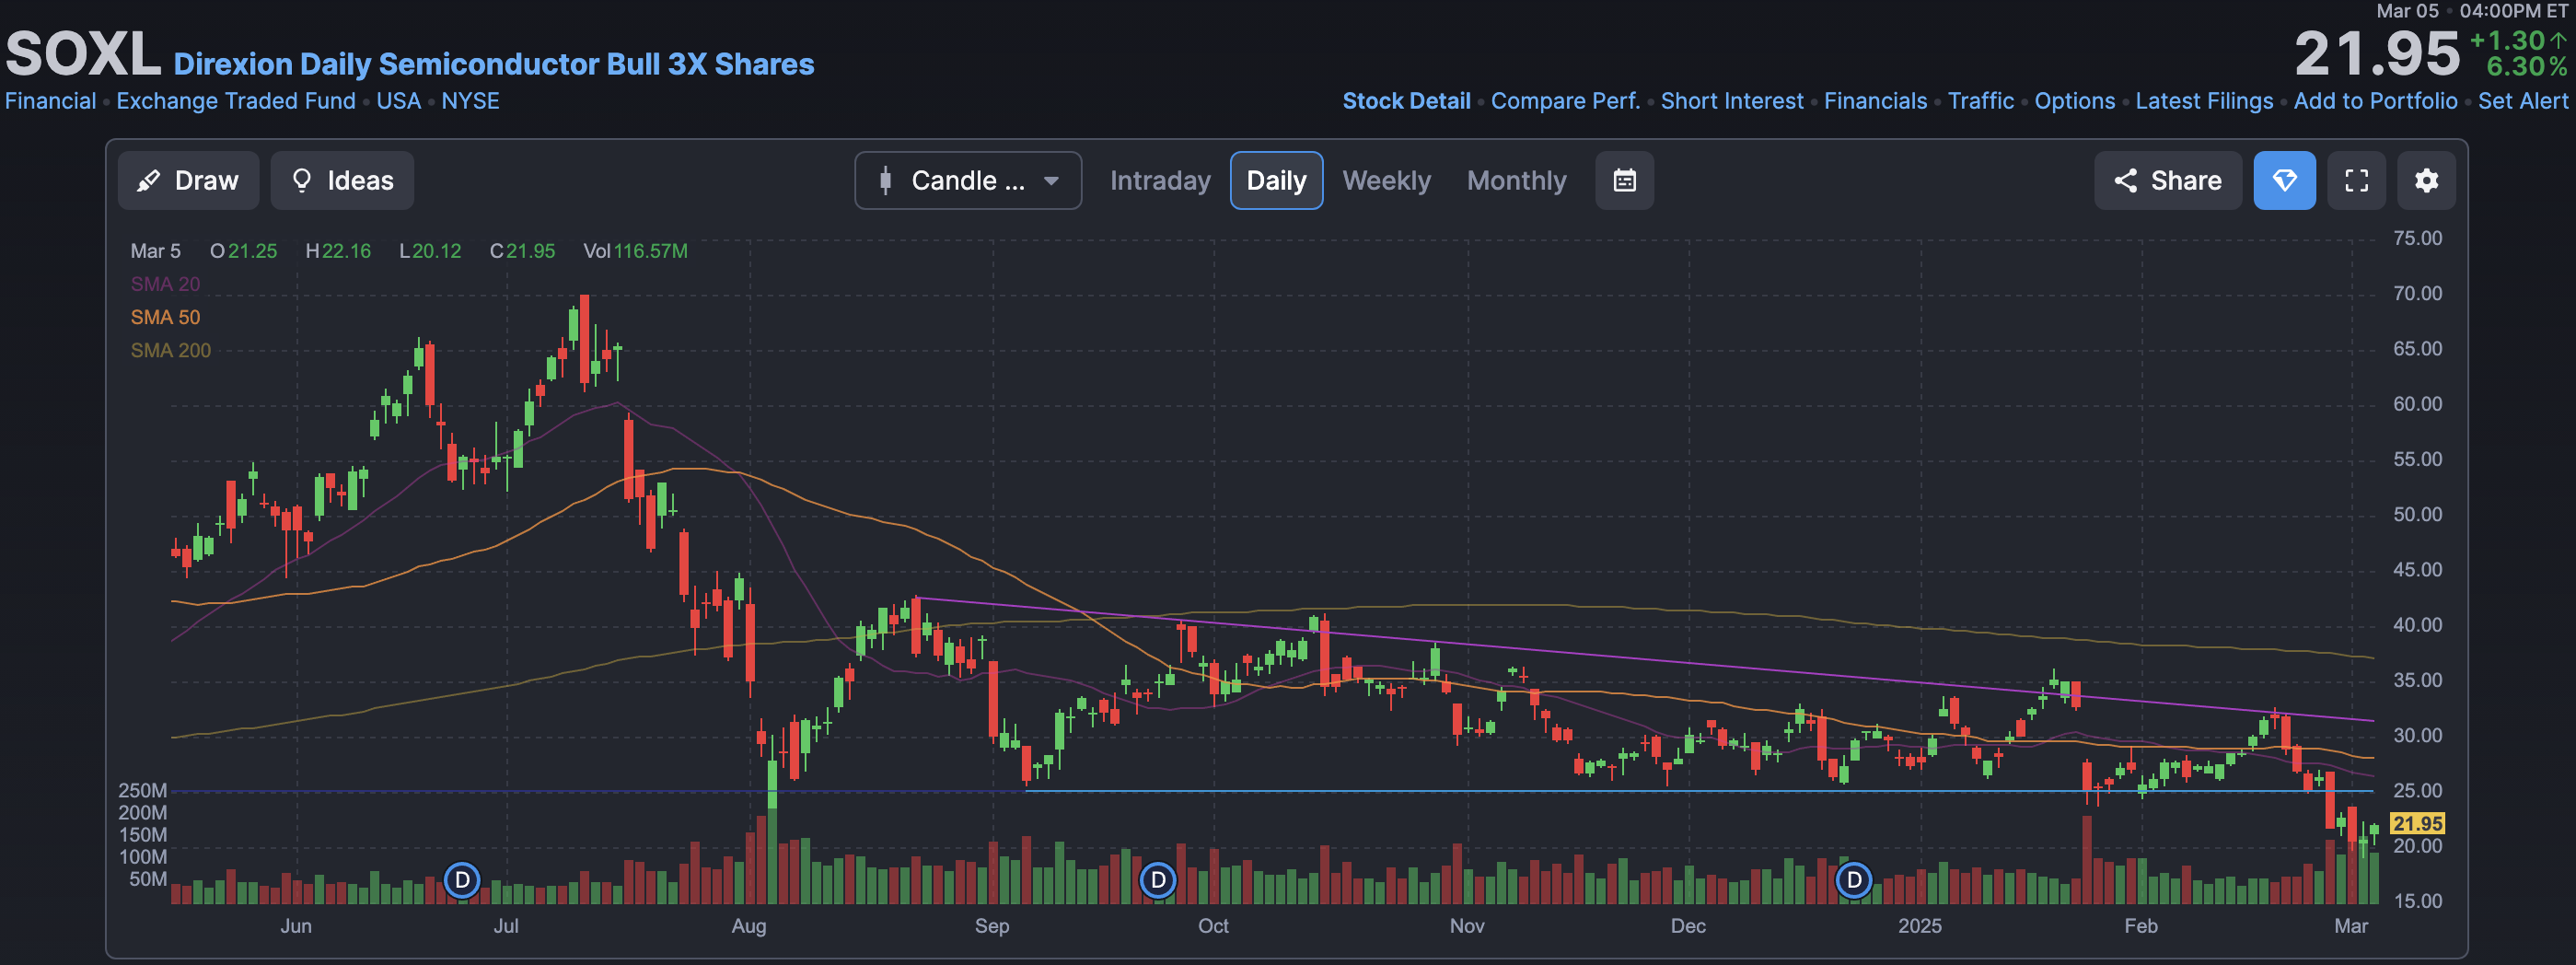Open the Compare Perf. link
This screenshot has height=965, width=2576.
pyautogui.click(x=1565, y=101)
